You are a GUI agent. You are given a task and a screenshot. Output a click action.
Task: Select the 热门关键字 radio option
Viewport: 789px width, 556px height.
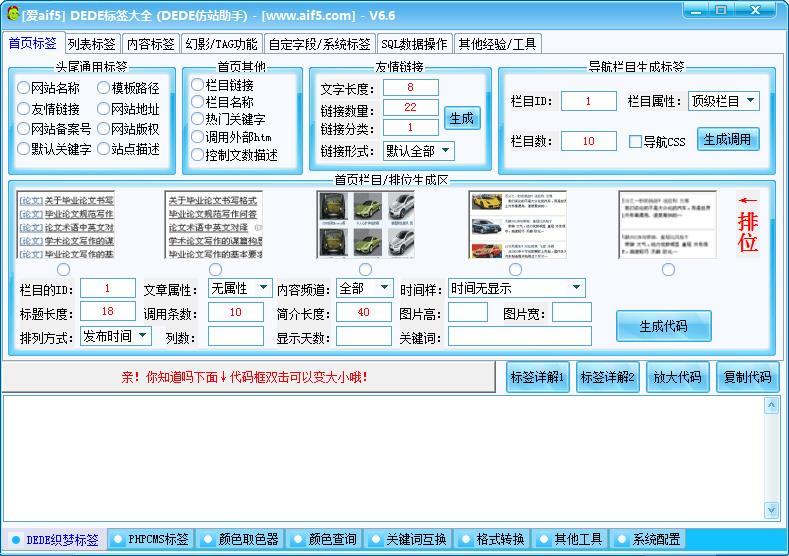(197, 119)
